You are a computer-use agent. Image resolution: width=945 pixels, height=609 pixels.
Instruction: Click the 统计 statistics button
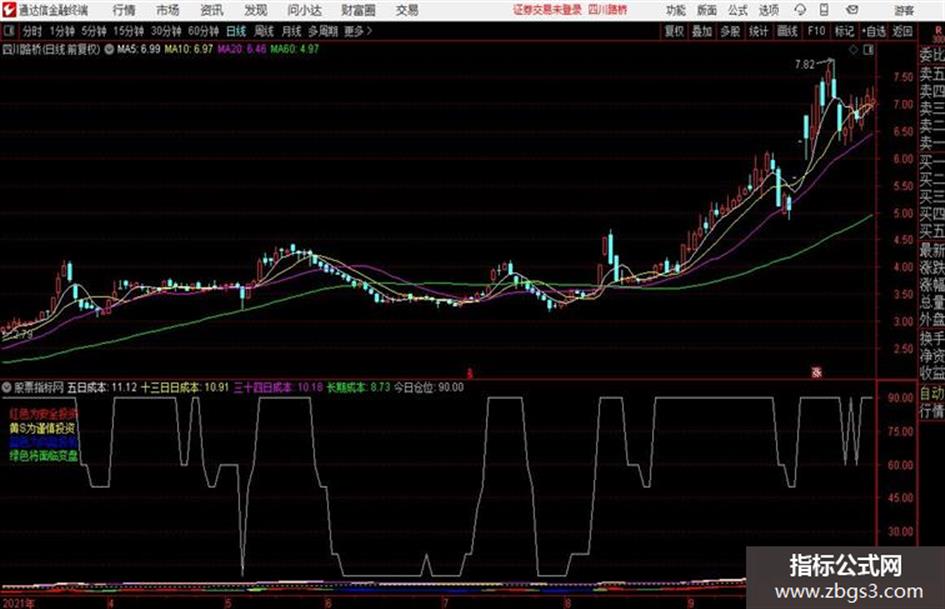pyautogui.click(x=759, y=31)
